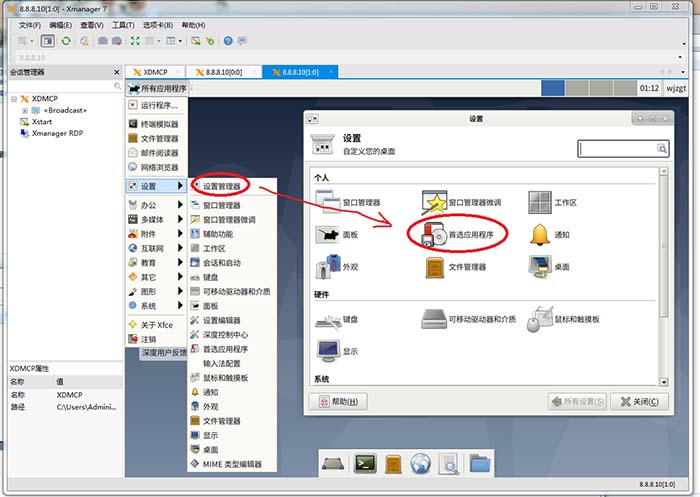
Task: Expand the 多媒体 submenu arrow
Action: click(x=180, y=219)
